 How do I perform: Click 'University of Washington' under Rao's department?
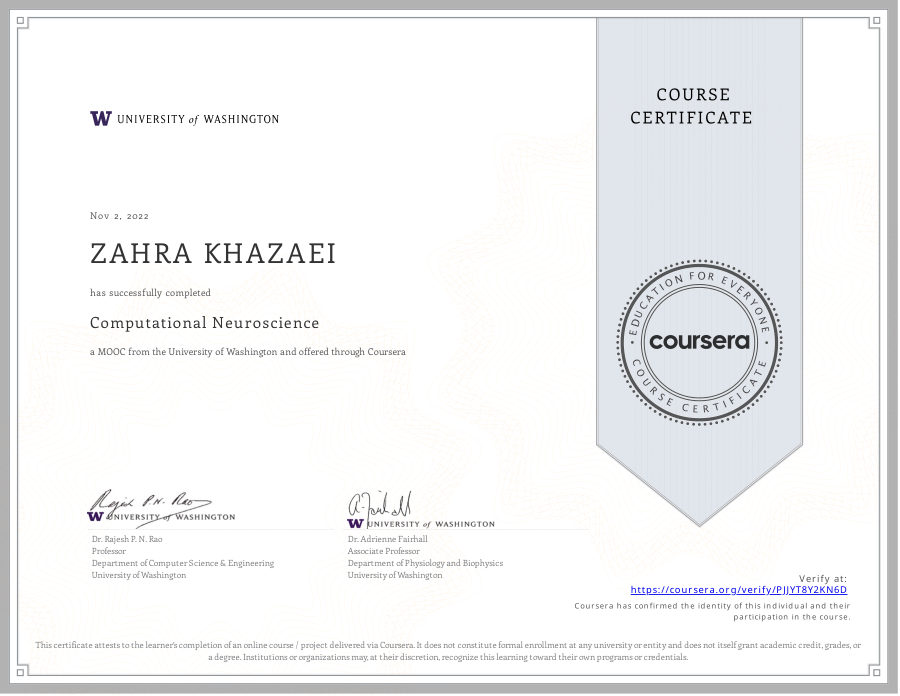[139, 575]
